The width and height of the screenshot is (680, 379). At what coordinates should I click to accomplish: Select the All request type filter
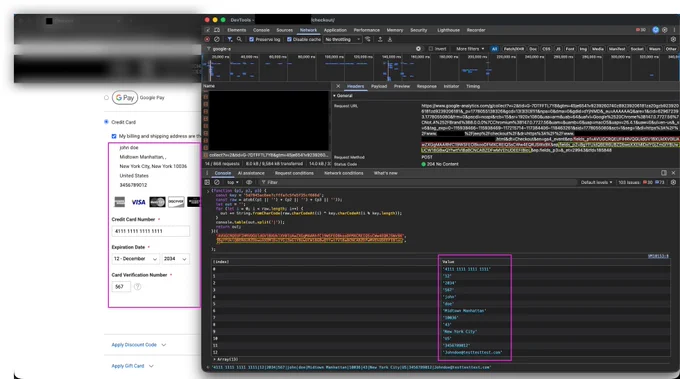494,49
